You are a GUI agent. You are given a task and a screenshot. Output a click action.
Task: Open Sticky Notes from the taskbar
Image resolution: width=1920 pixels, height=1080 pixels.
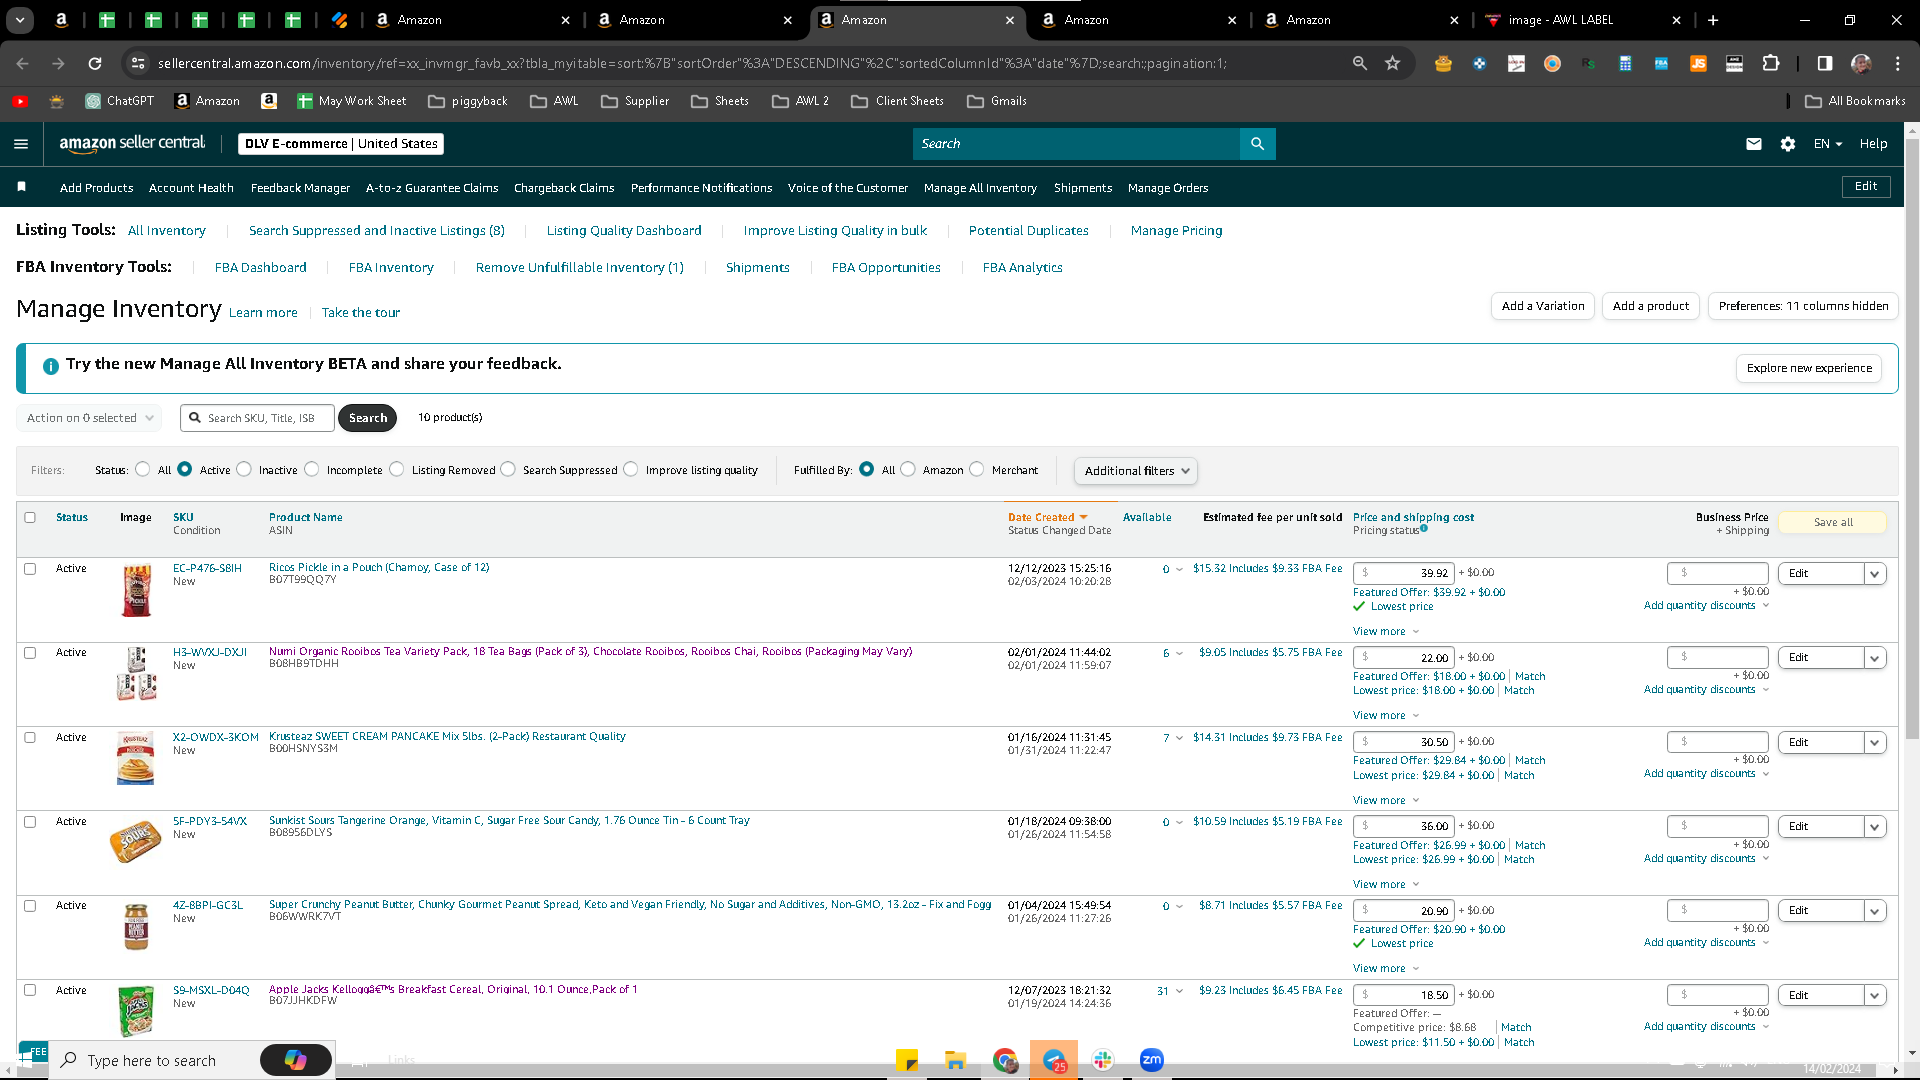[x=907, y=1060]
